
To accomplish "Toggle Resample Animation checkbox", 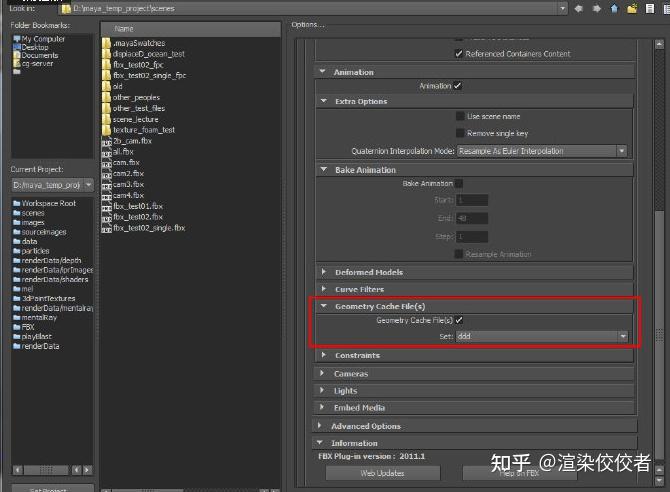I will [x=458, y=254].
